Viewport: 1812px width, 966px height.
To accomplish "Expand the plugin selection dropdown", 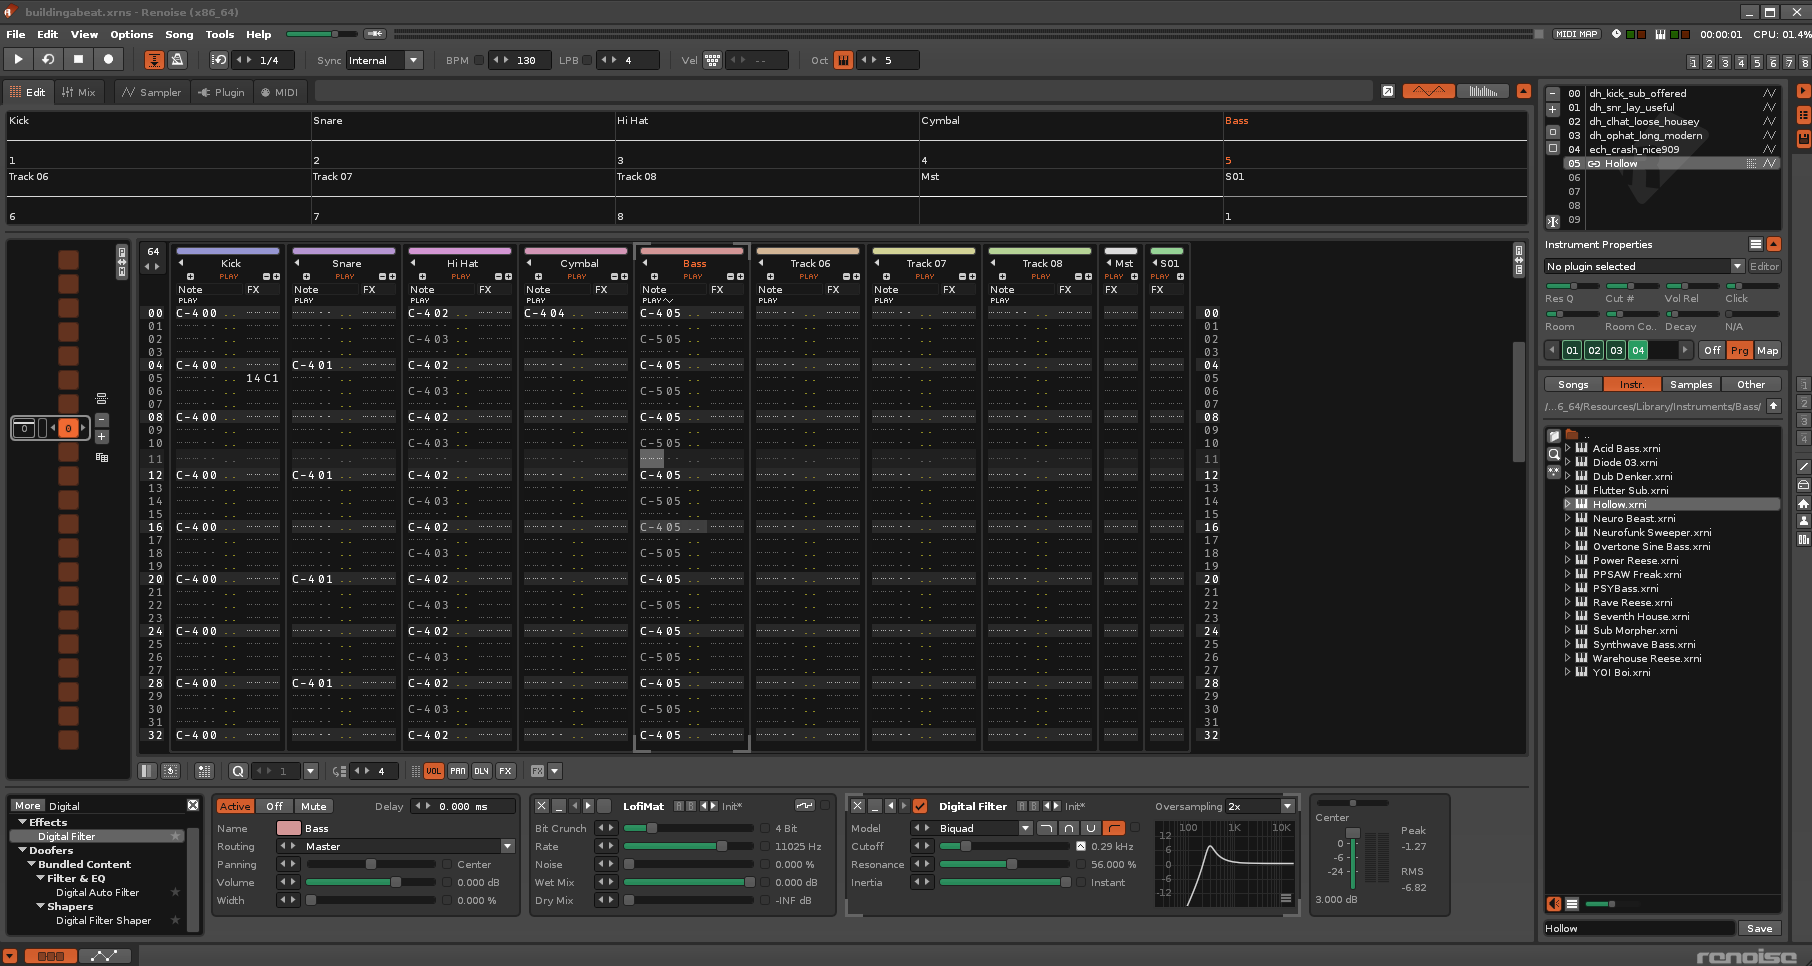I will tap(1737, 266).
